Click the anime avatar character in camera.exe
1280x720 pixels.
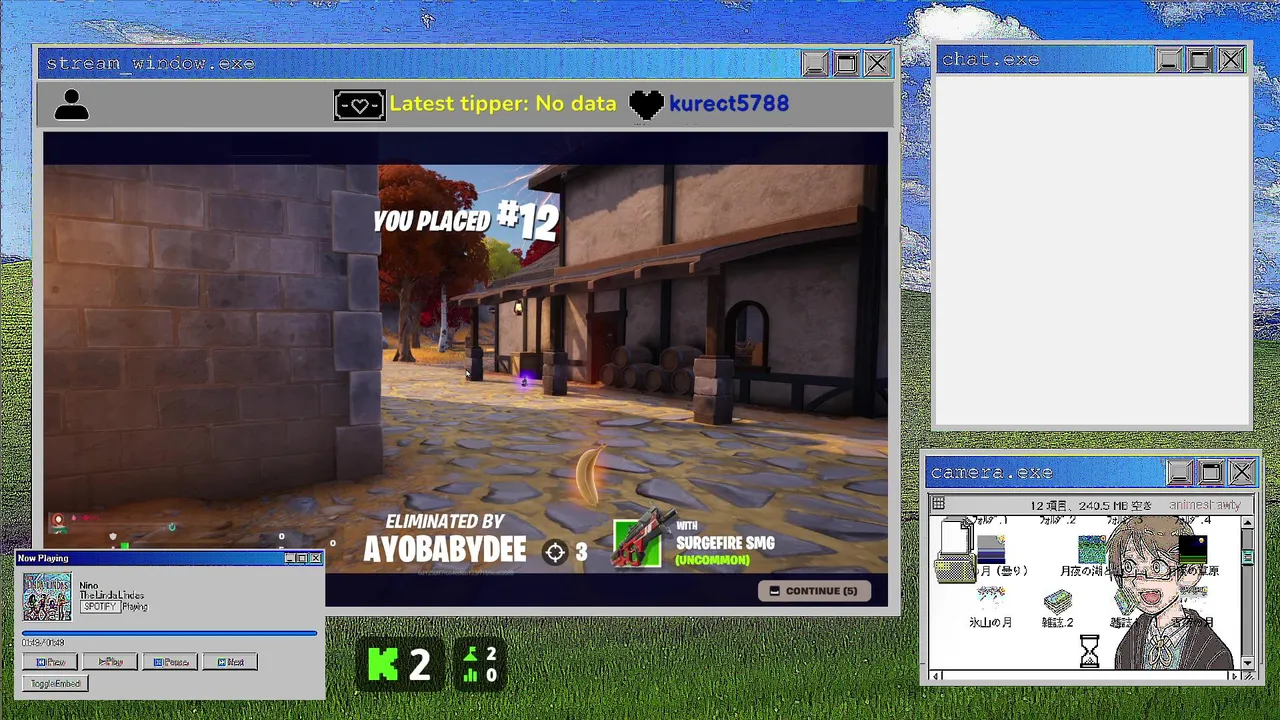[1173, 594]
